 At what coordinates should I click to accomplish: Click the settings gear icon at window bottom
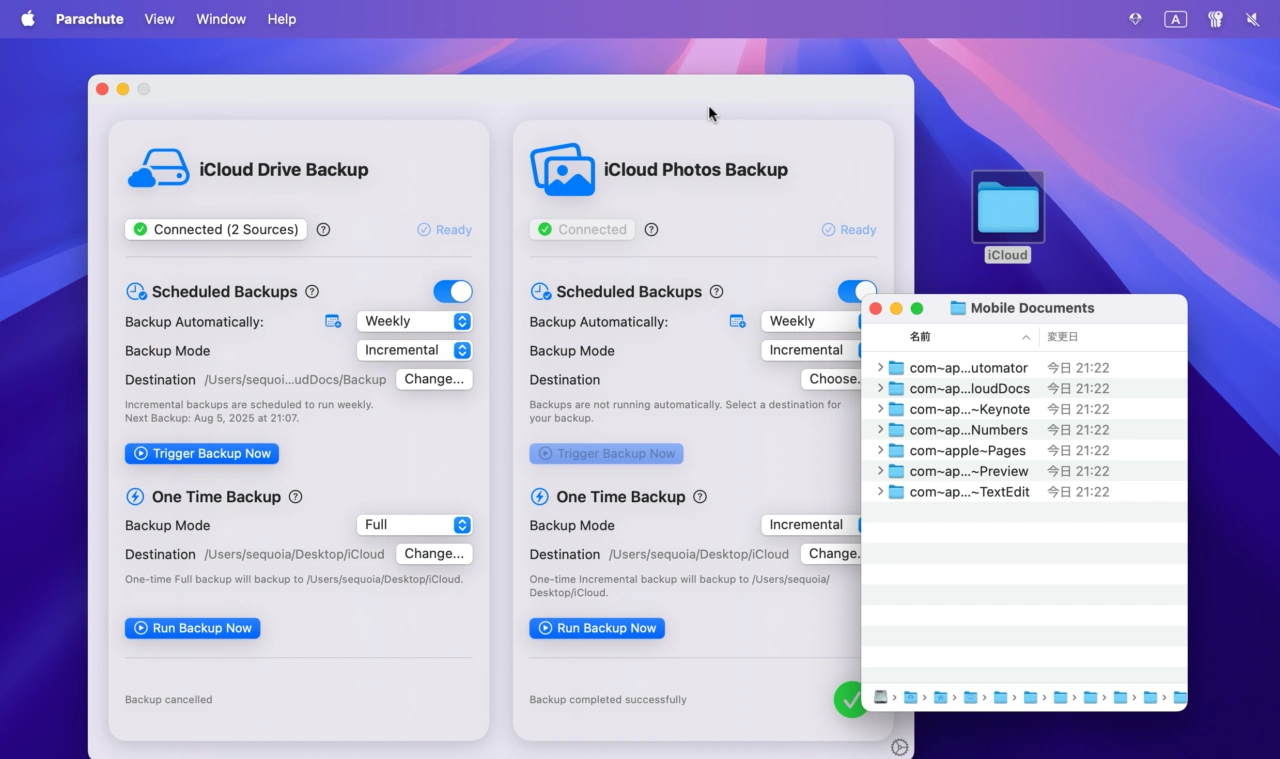tap(899, 748)
